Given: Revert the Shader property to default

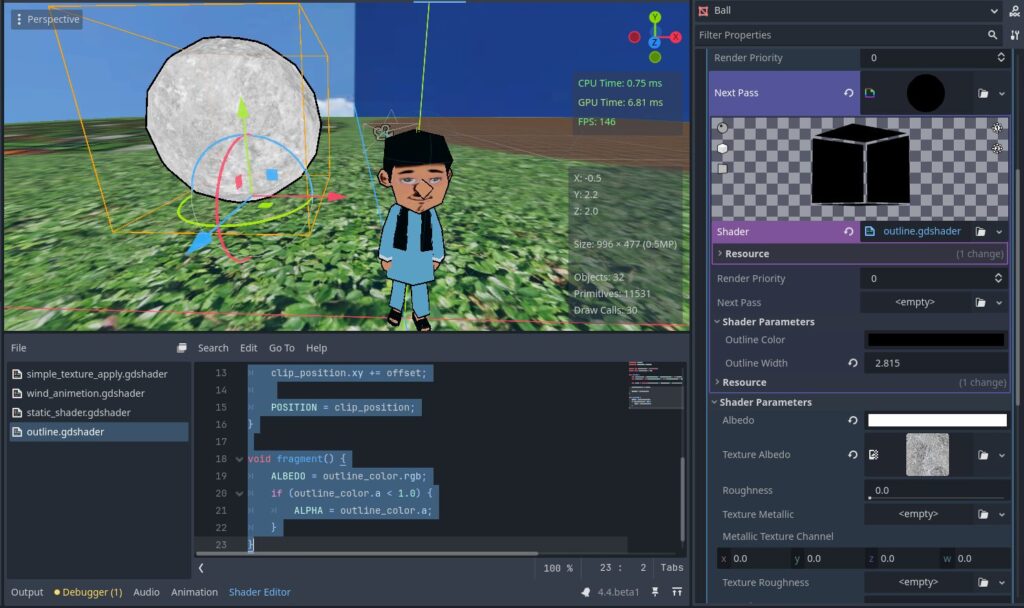Looking at the screenshot, I should pyautogui.click(x=848, y=231).
